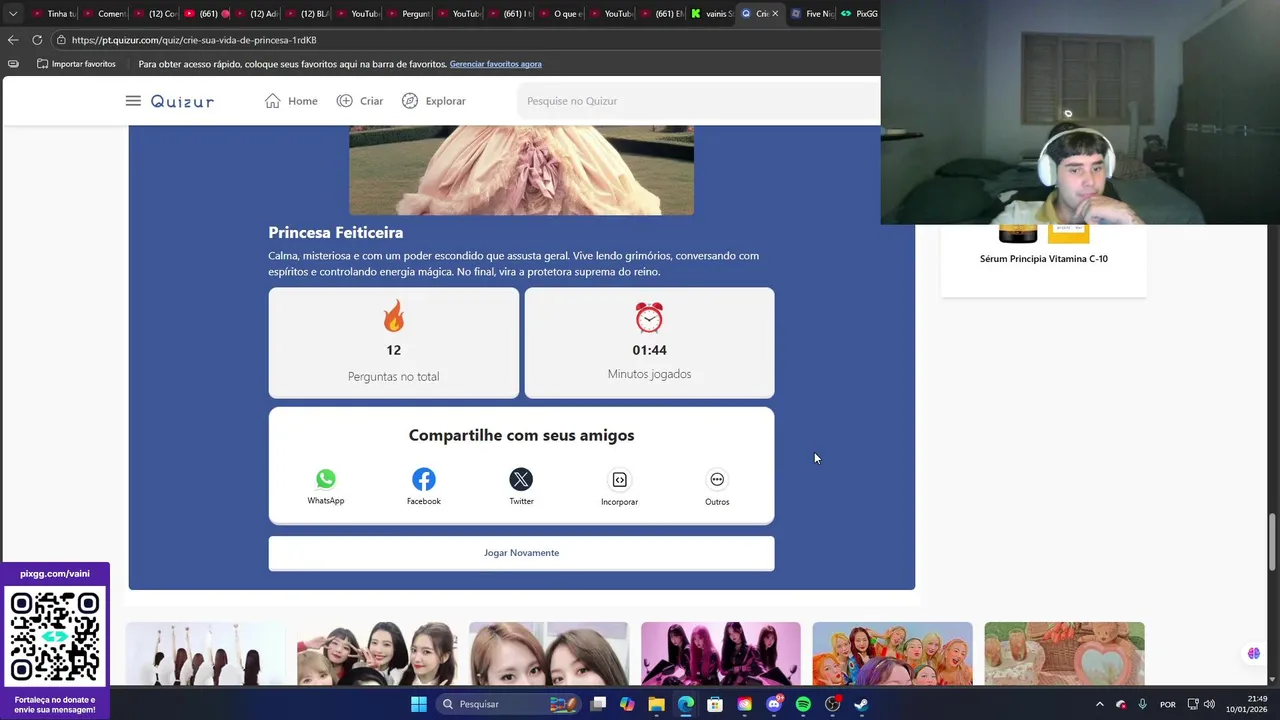1280x720 pixels.
Task: Reload the page with refresh icon
Action: coord(37,40)
